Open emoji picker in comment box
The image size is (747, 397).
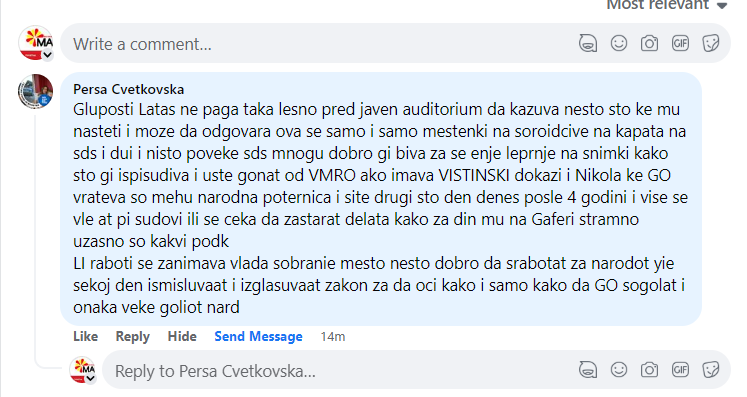click(619, 43)
